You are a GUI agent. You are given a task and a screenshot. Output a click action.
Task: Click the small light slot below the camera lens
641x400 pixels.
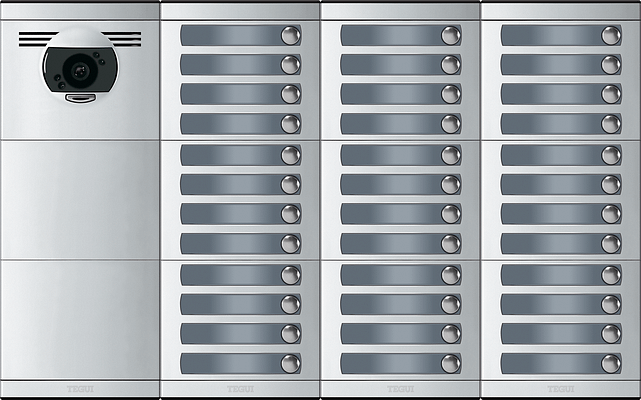point(80,98)
